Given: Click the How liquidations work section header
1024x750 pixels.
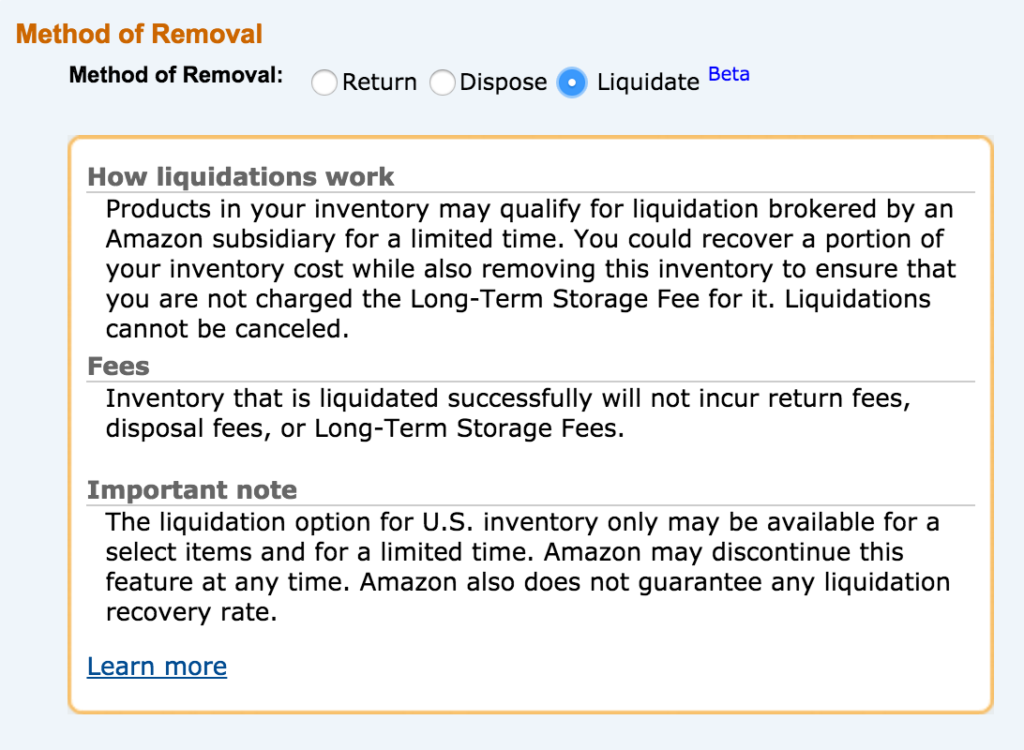Looking at the screenshot, I should tap(240, 176).
